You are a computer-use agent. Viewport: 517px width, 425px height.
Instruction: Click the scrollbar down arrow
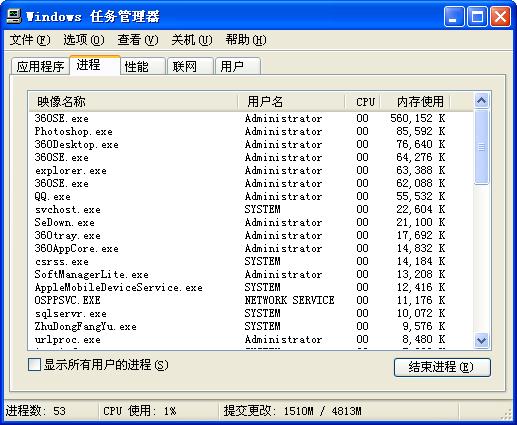coord(481,340)
